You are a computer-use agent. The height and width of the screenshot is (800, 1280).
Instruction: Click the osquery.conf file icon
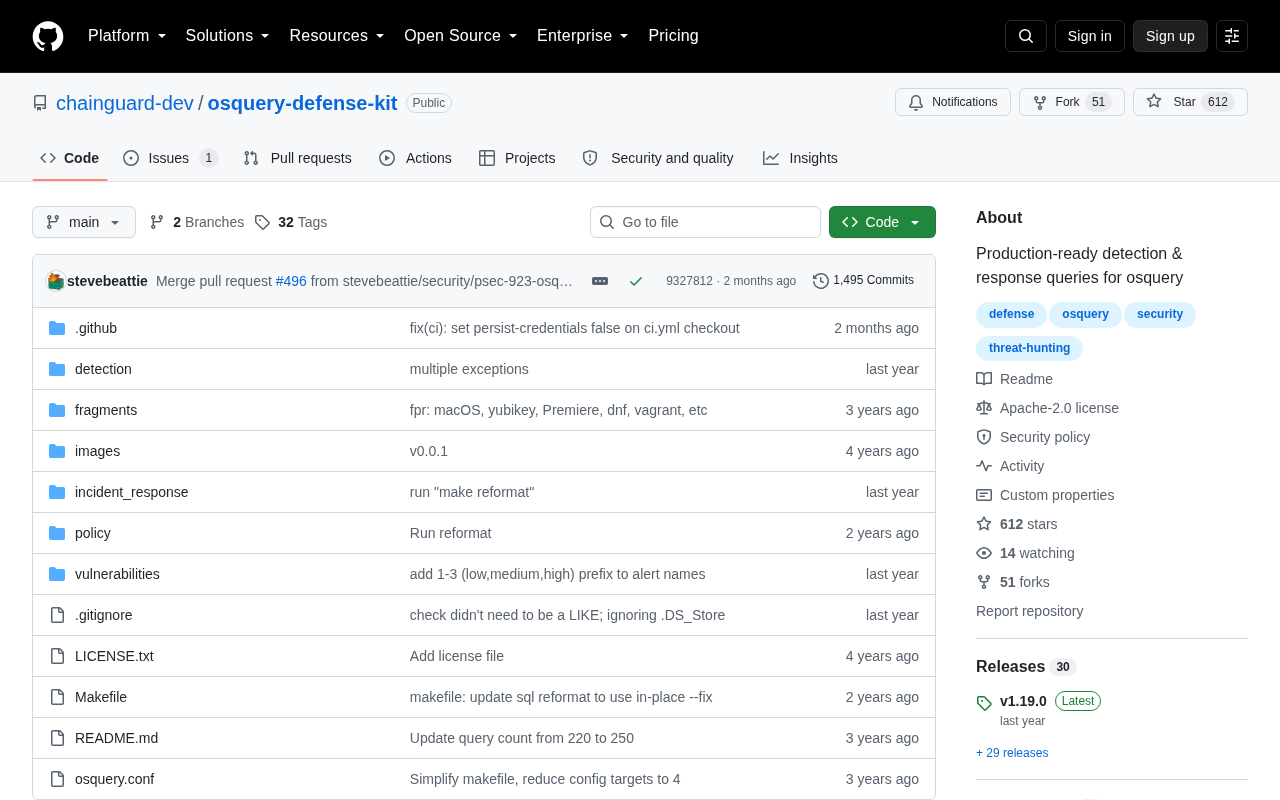(x=57, y=779)
